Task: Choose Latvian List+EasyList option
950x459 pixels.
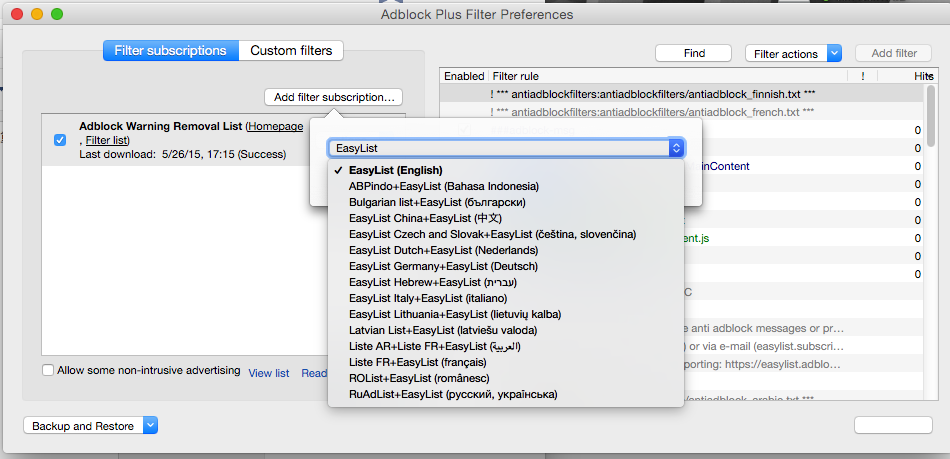Action: click(x=505, y=330)
